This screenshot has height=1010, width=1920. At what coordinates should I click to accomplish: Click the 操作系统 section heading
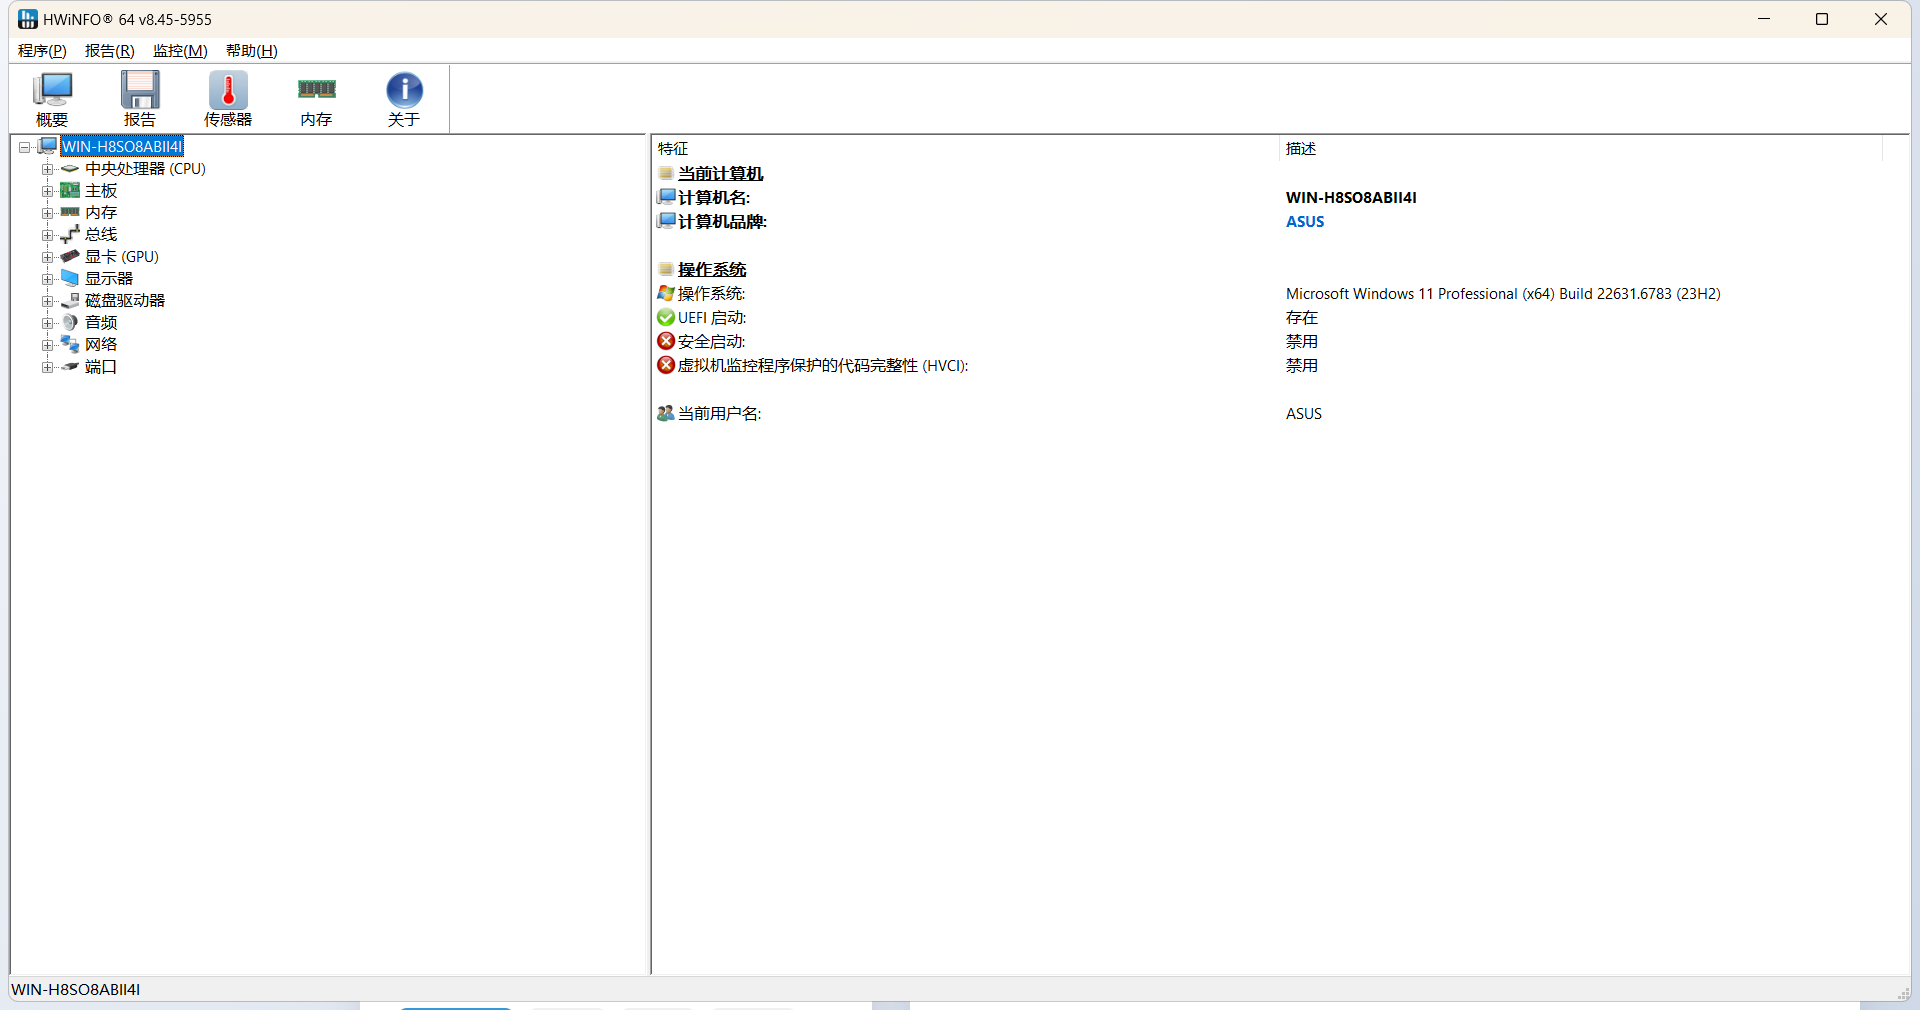click(712, 270)
